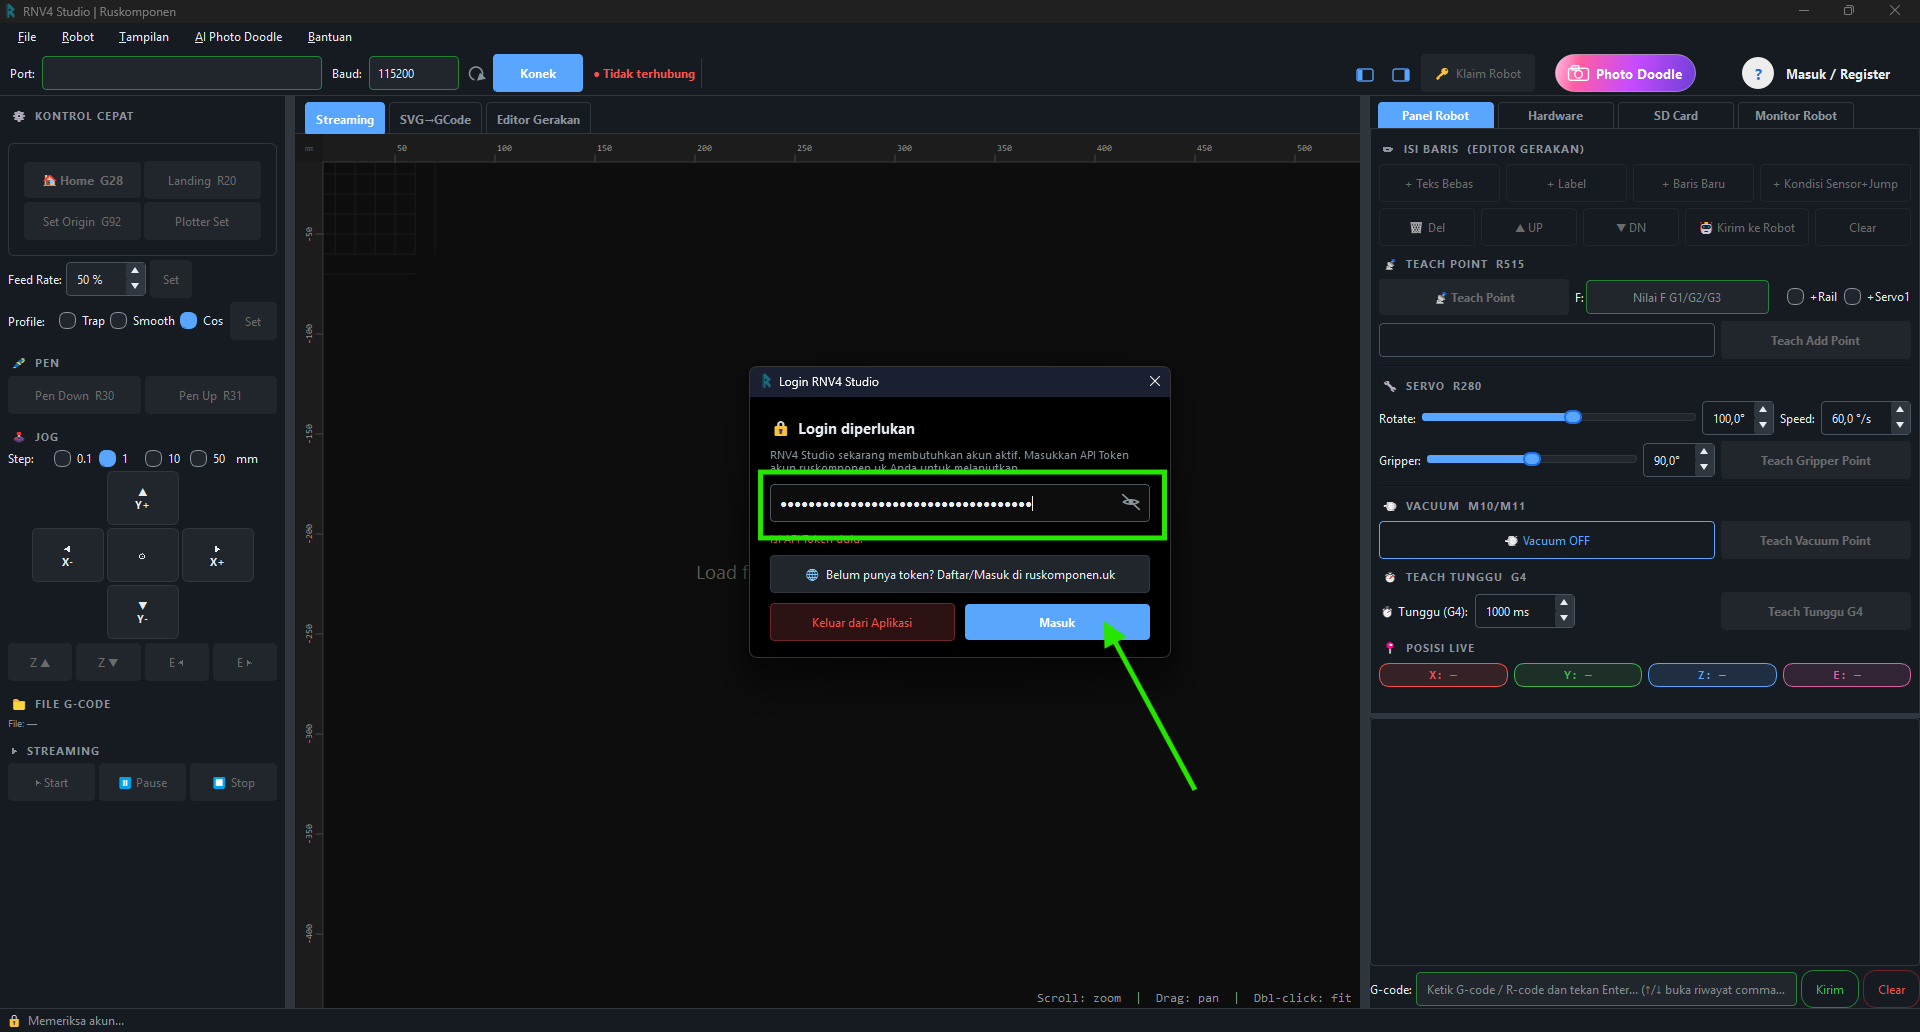
Task: Click the E right jog button
Action: [x=244, y=662]
